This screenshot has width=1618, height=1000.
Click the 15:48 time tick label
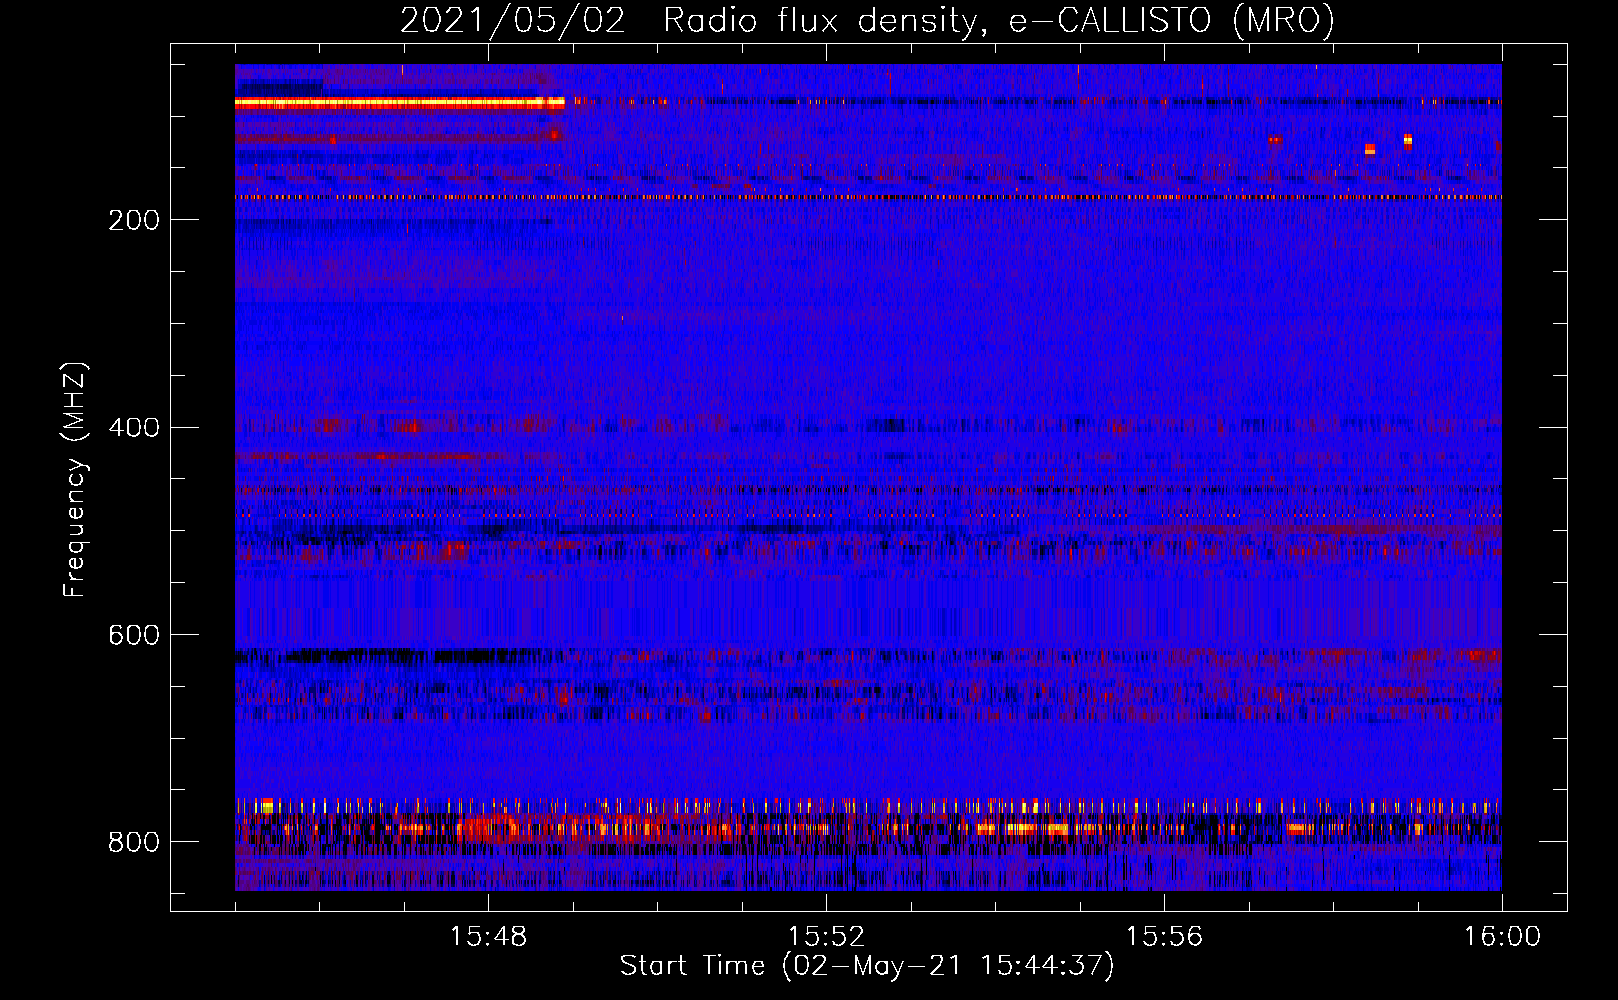point(488,937)
